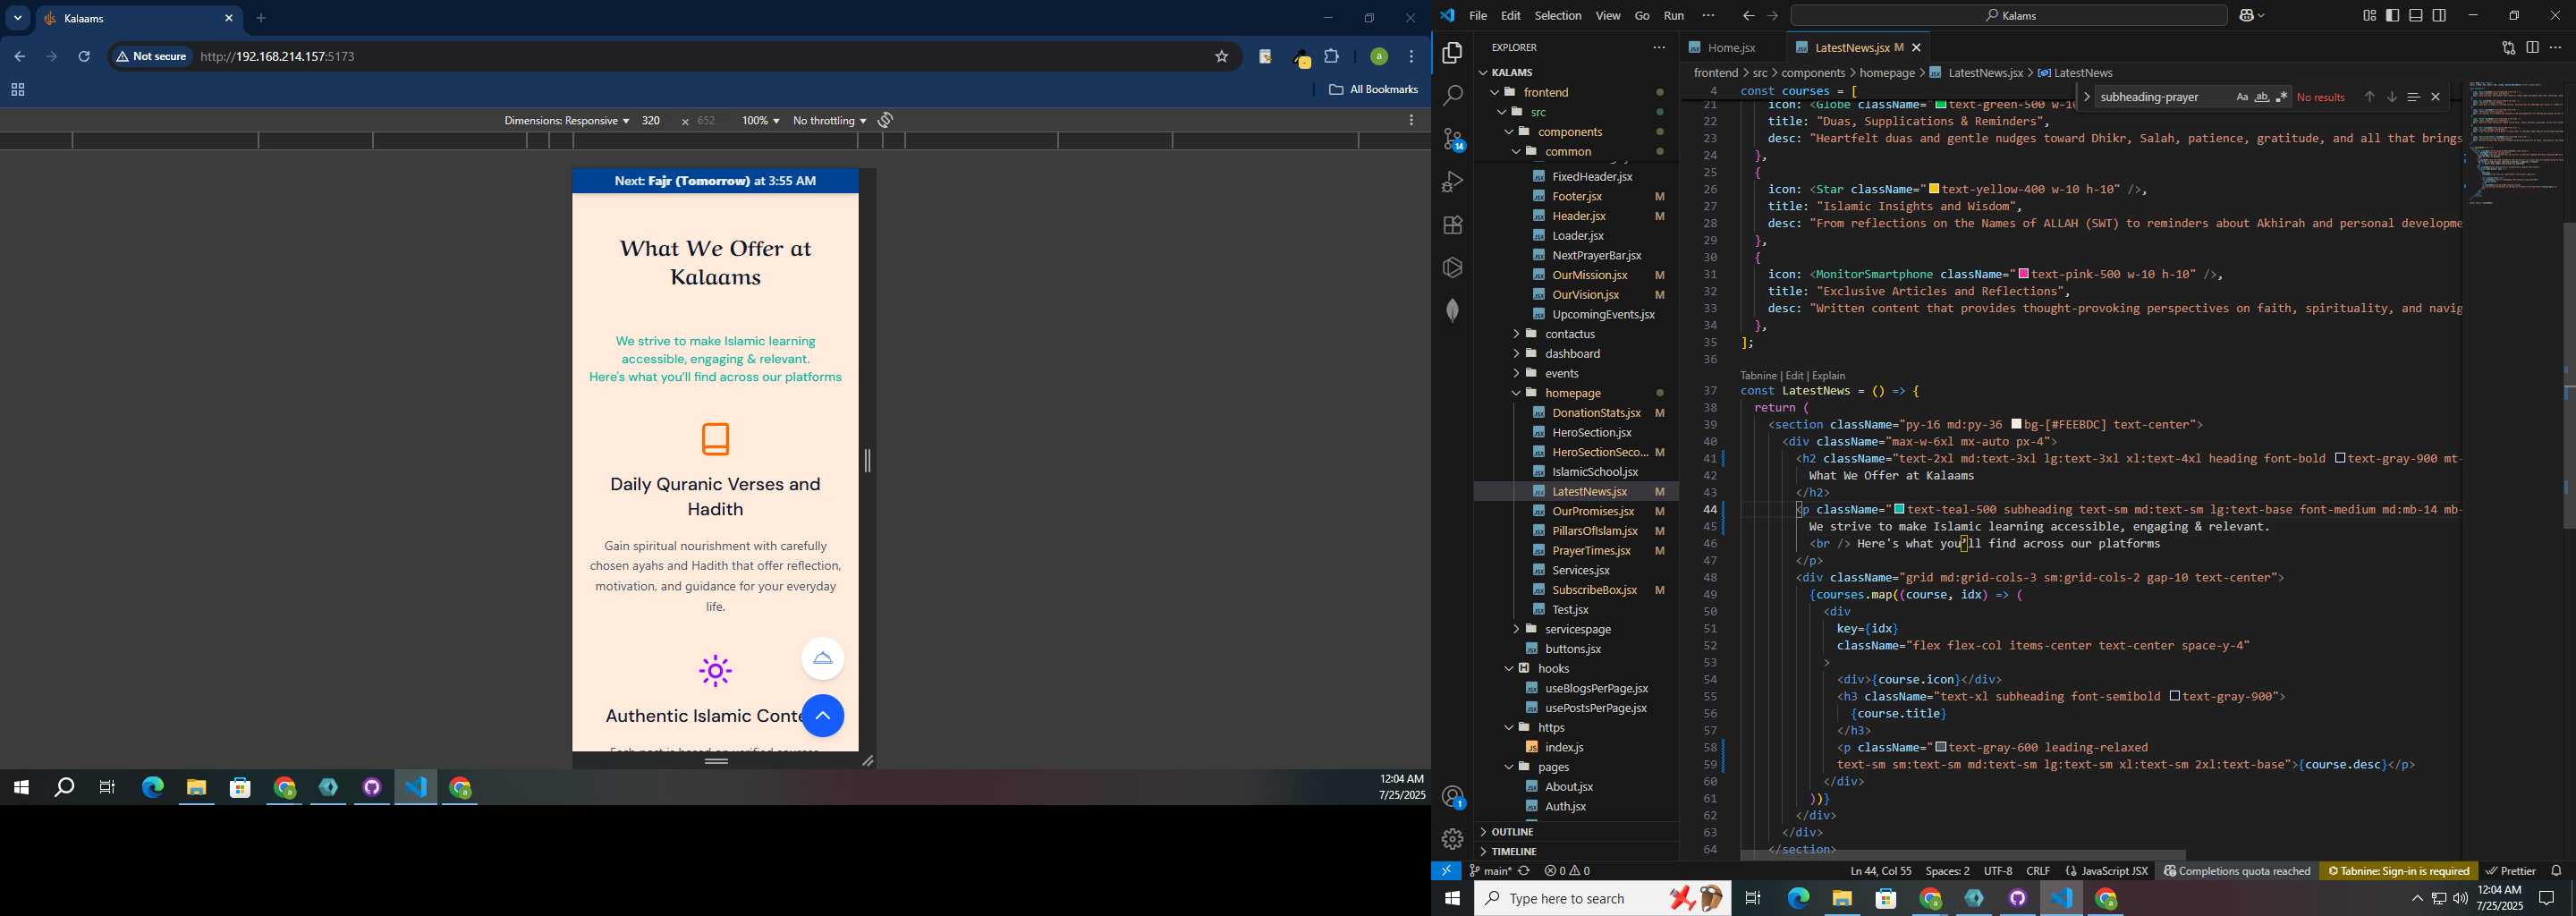Open the View menu in VS Code
This screenshot has width=2576, height=916.
coord(1608,15)
